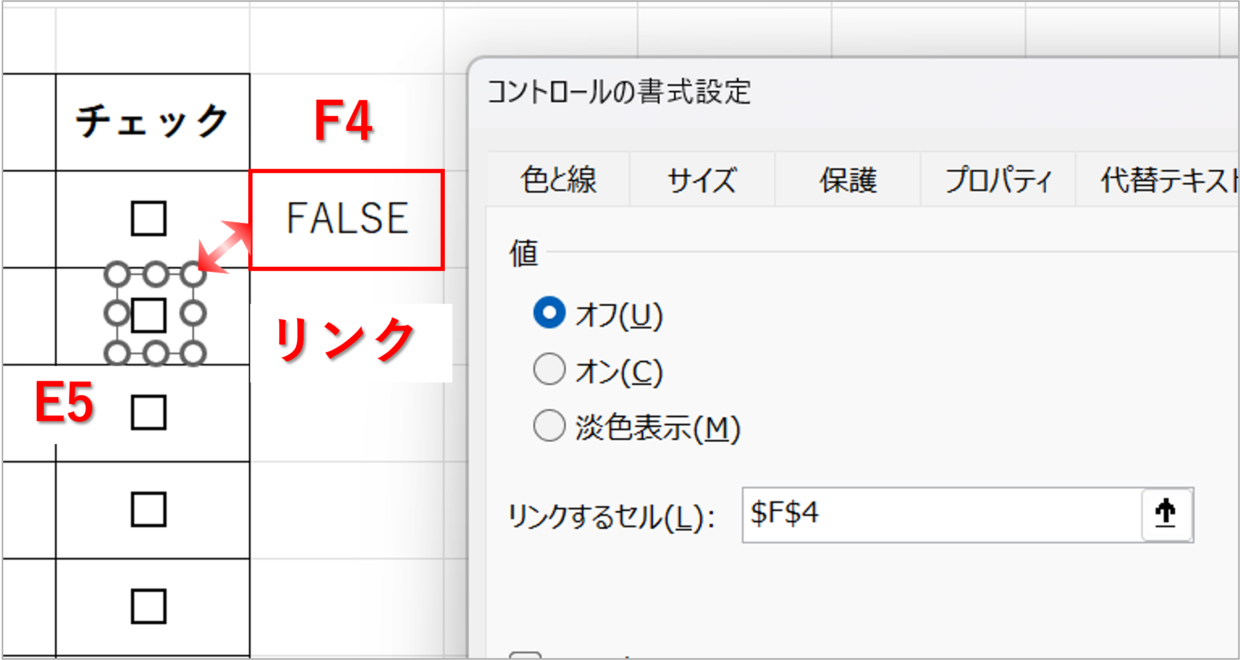1240x660 pixels.
Task: Select the オフ(U) radio button
Action: [550, 315]
